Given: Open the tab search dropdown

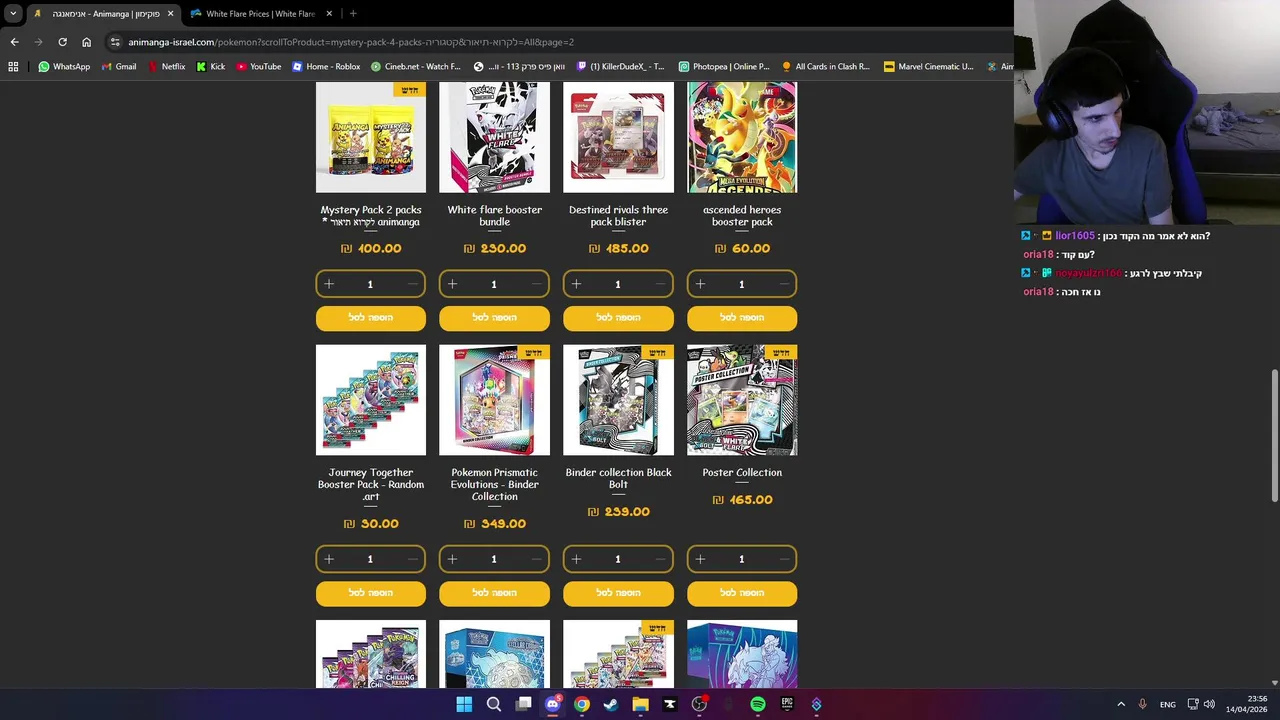Looking at the screenshot, I should click(13, 14).
